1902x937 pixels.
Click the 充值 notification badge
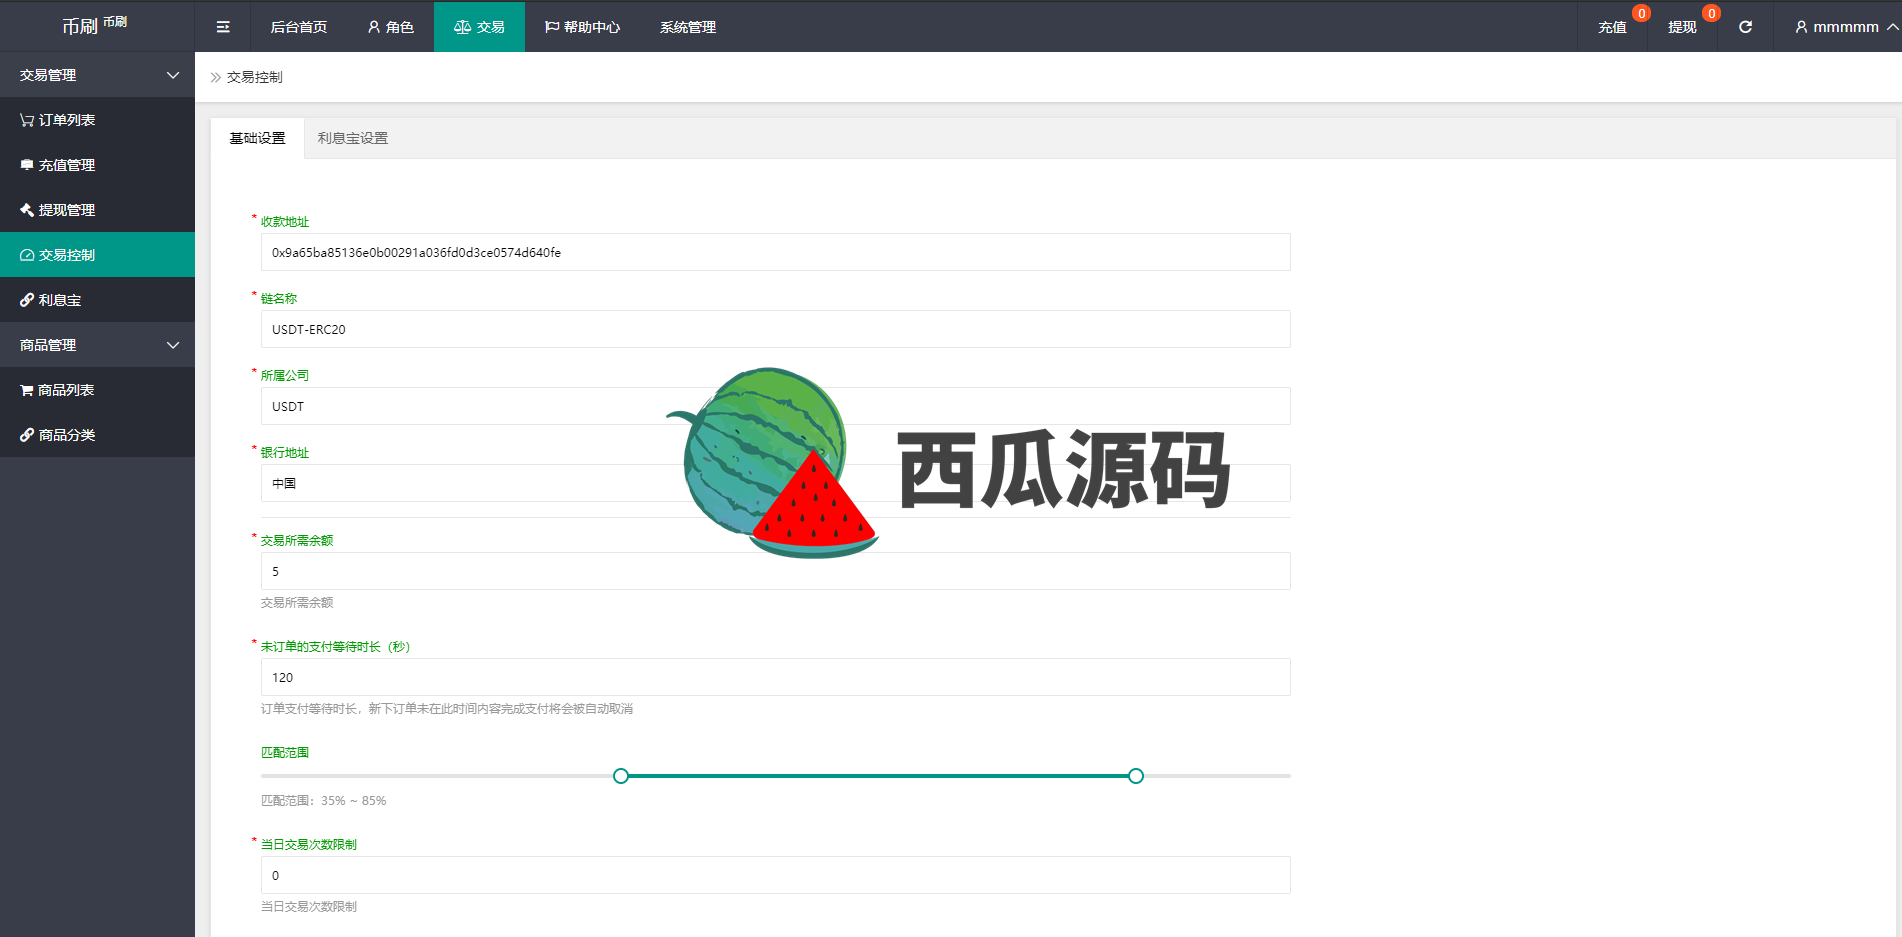coord(1641,13)
